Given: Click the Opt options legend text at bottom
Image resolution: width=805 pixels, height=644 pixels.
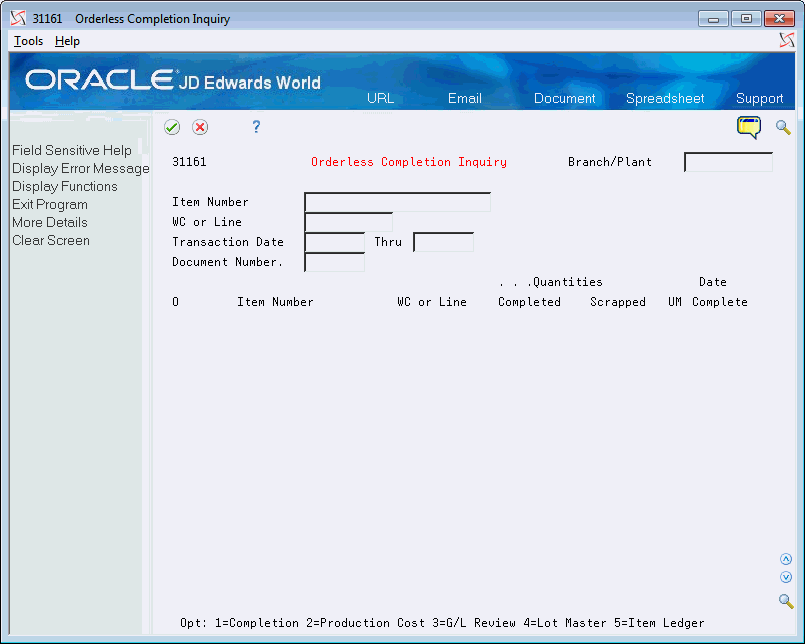Looking at the screenshot, I should 442,623.
